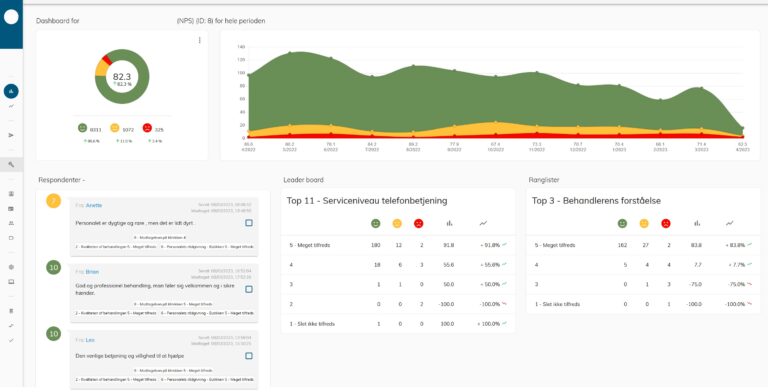Click '+ 83.8%' trend value in Rangliste

[x=735, y=245]
